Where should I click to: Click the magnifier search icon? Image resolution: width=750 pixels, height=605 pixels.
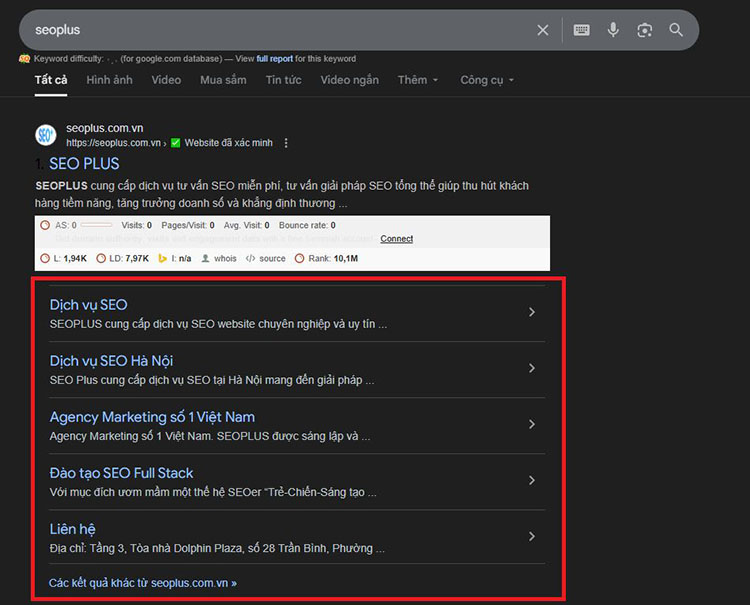(676, 30)
